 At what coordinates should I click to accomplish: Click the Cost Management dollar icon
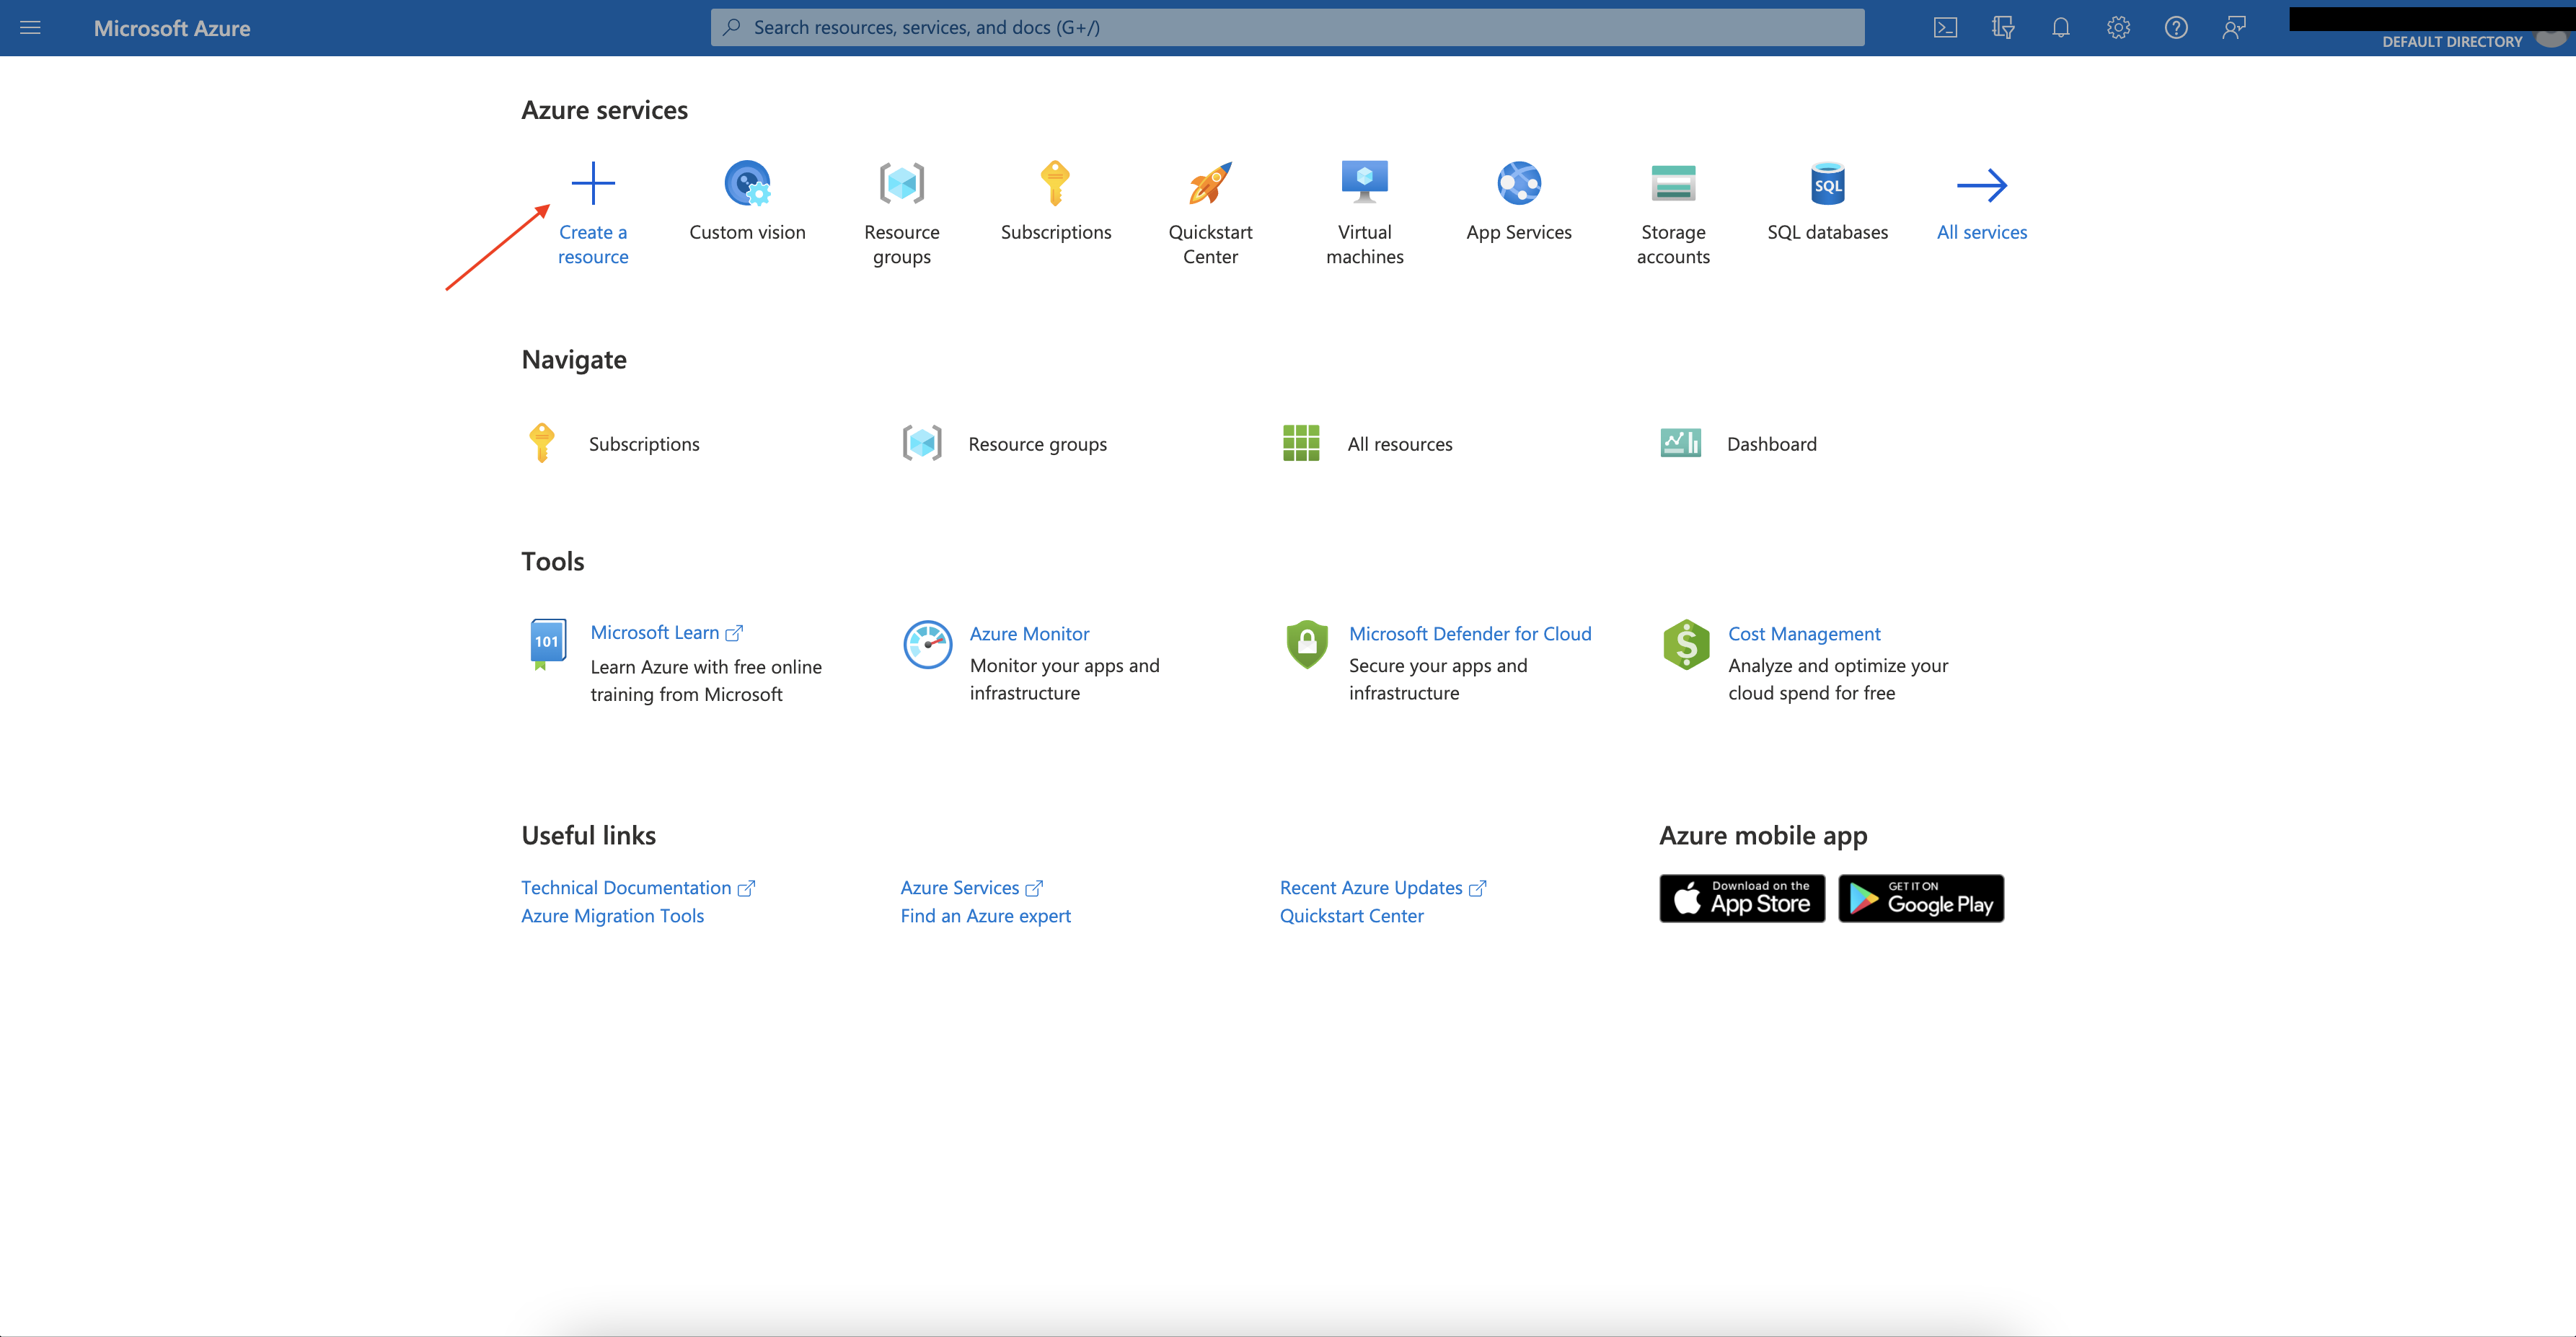pos(1686,644)
